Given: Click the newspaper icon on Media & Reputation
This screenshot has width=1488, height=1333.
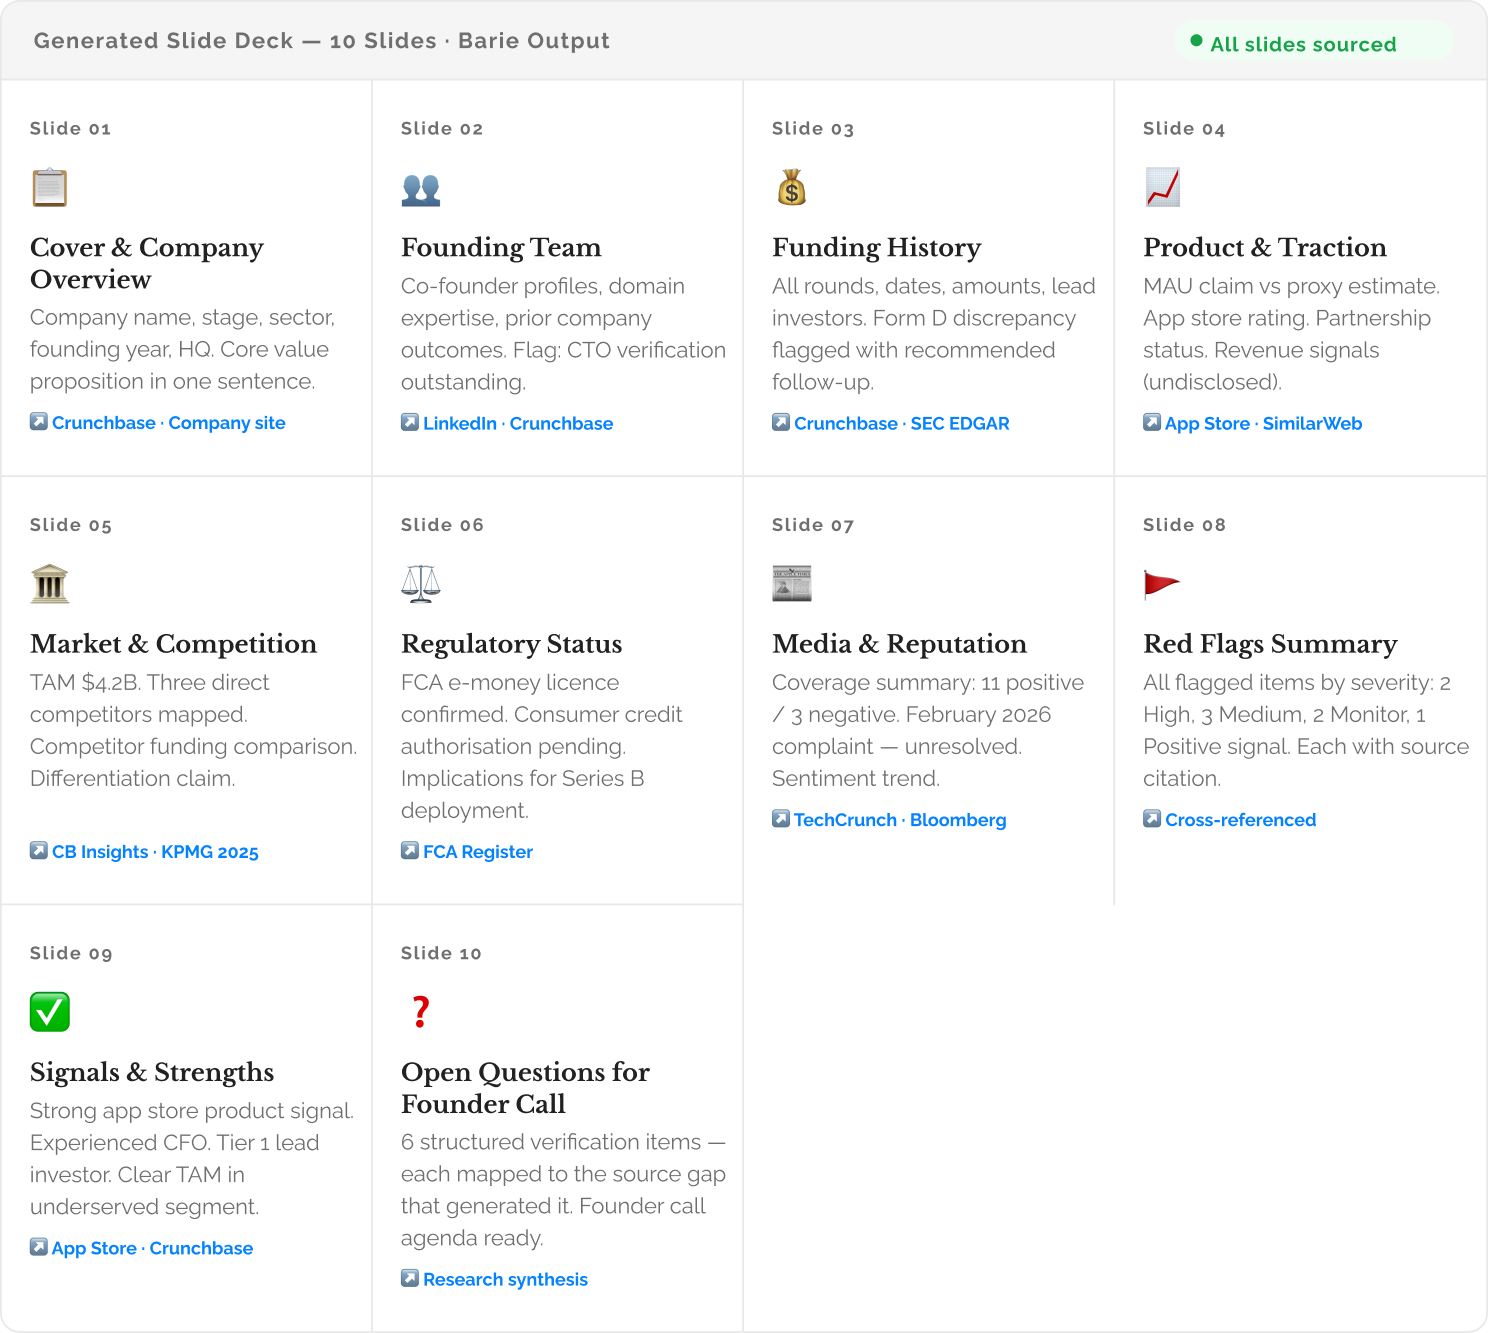Looking at the screenshot, I should 791,584.
